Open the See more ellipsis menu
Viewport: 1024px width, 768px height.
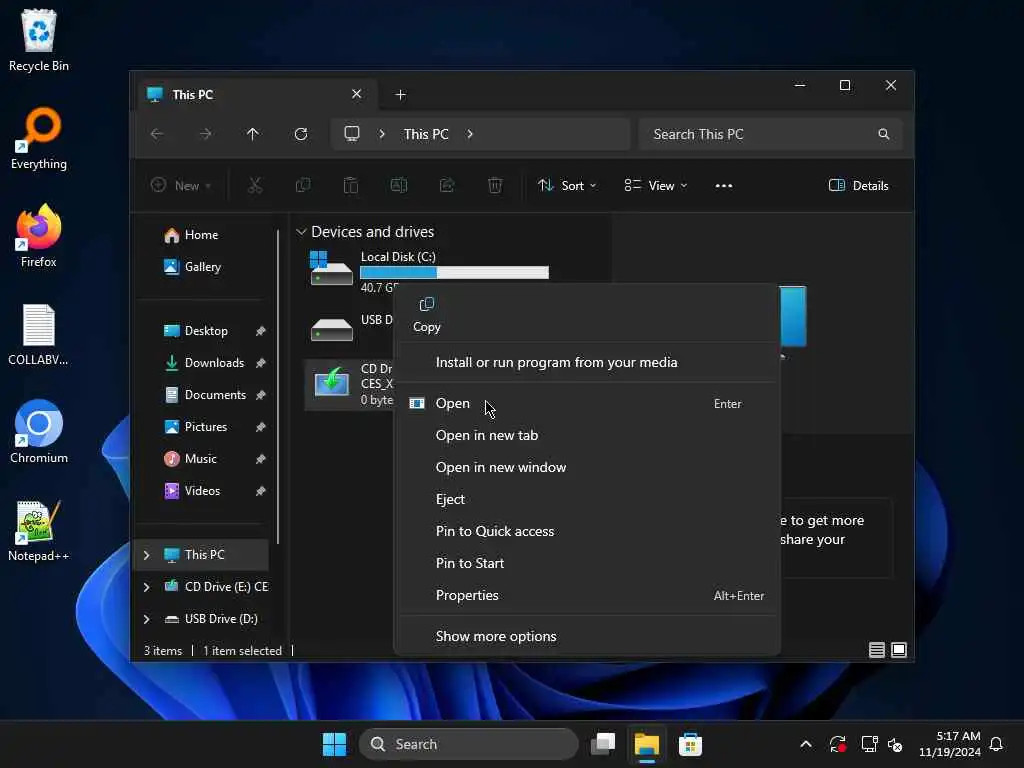(x=724, y=185)
